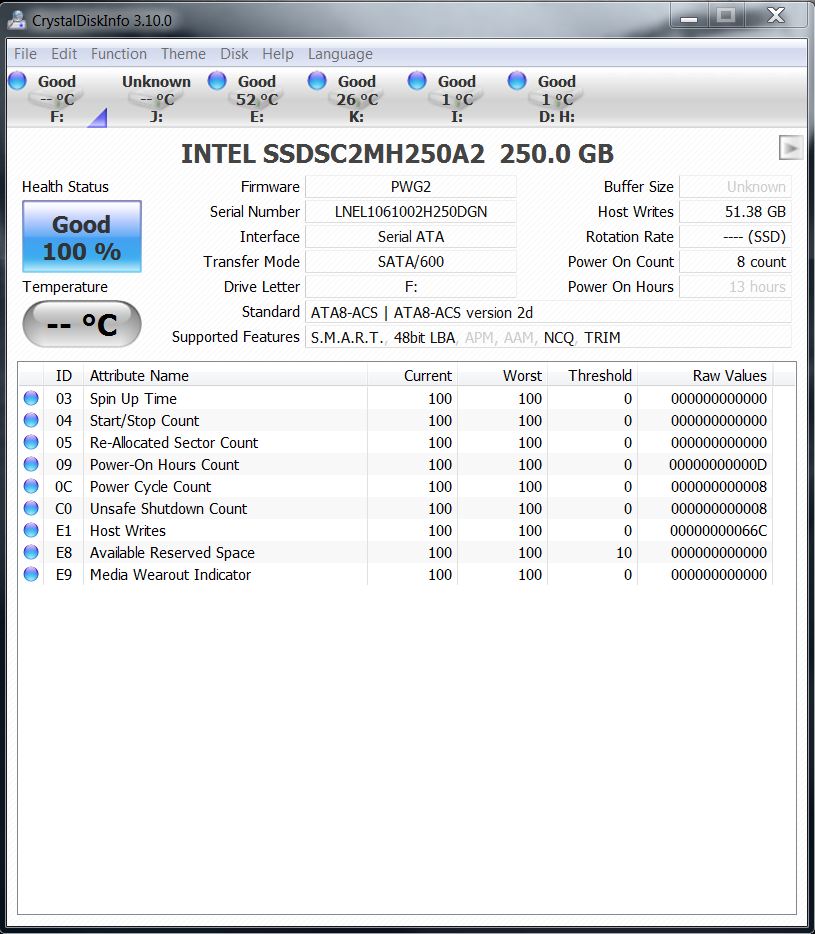Screen dimensions: 815x934
Task: Click the Serial Number field
Action: coord(411,212)
